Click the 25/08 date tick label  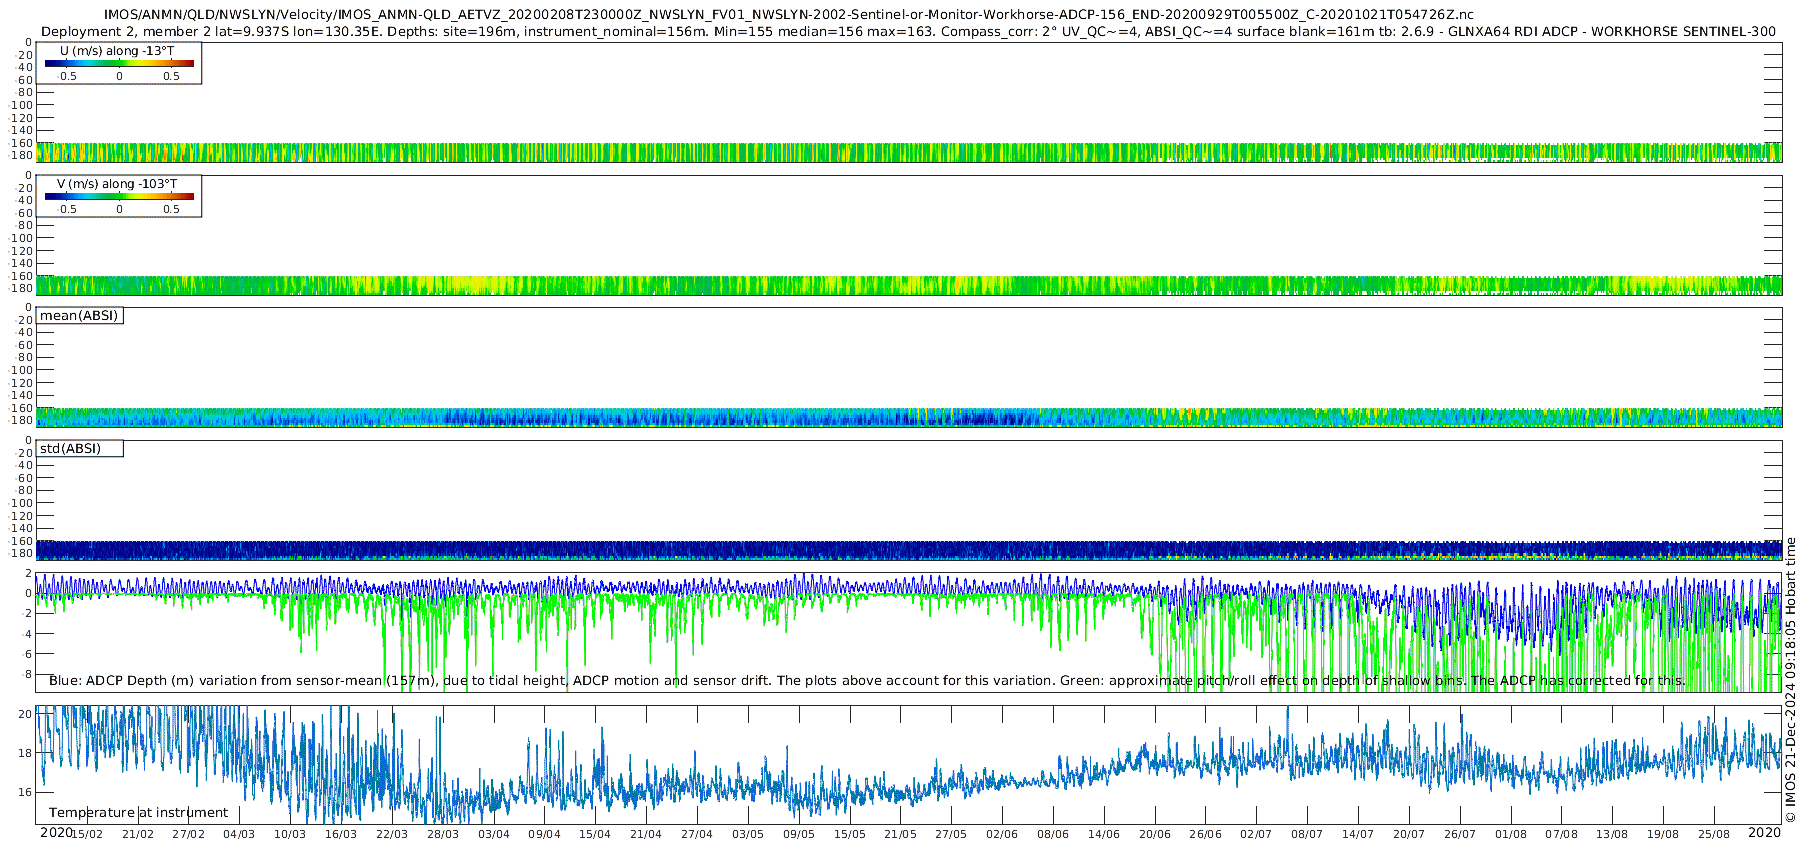[x=1714, y=834]
